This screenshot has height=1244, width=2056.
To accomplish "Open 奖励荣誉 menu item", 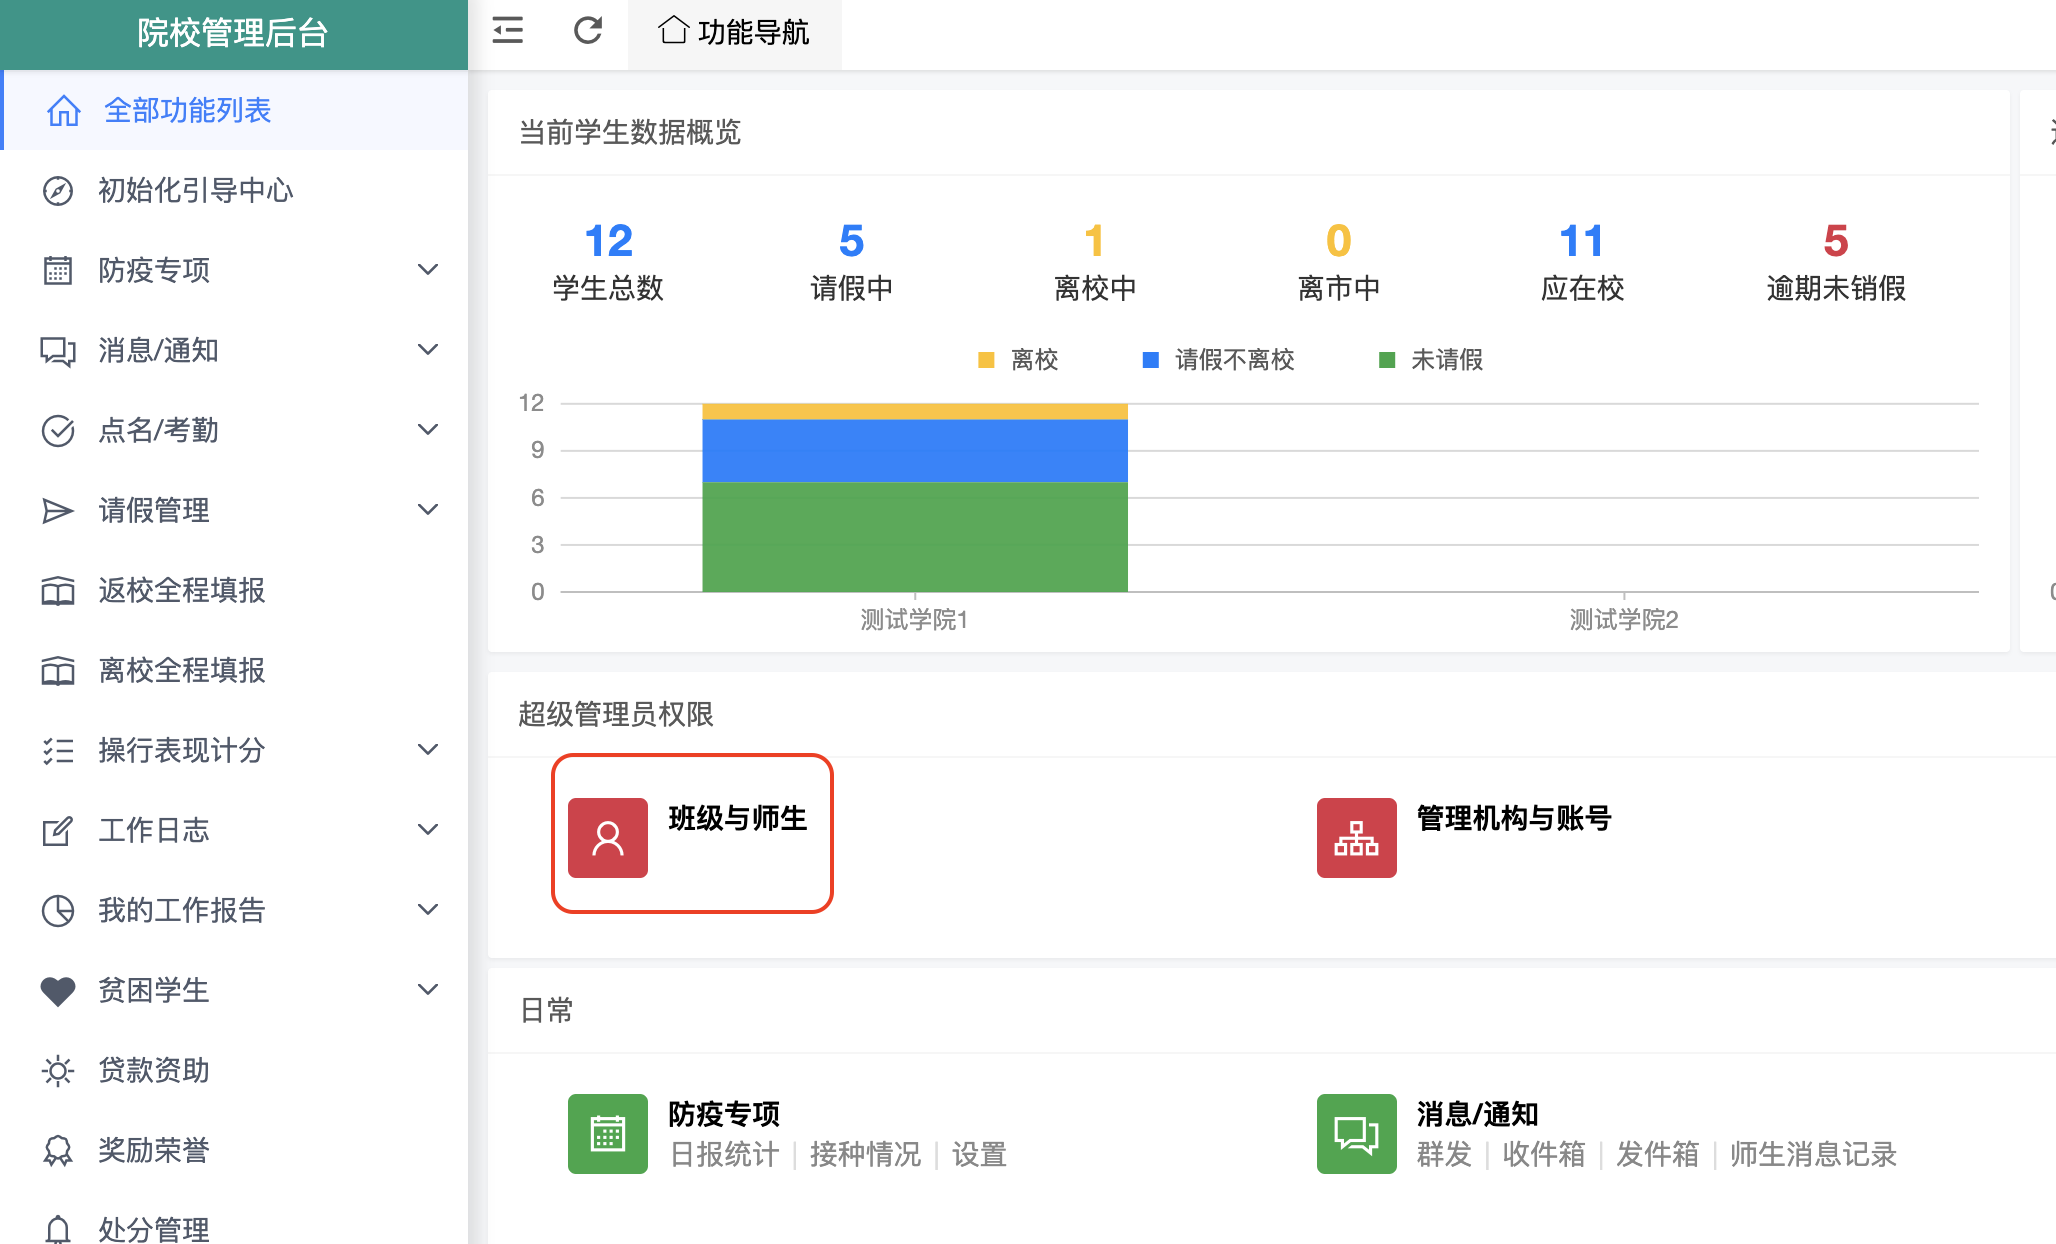I will 234,1150.
